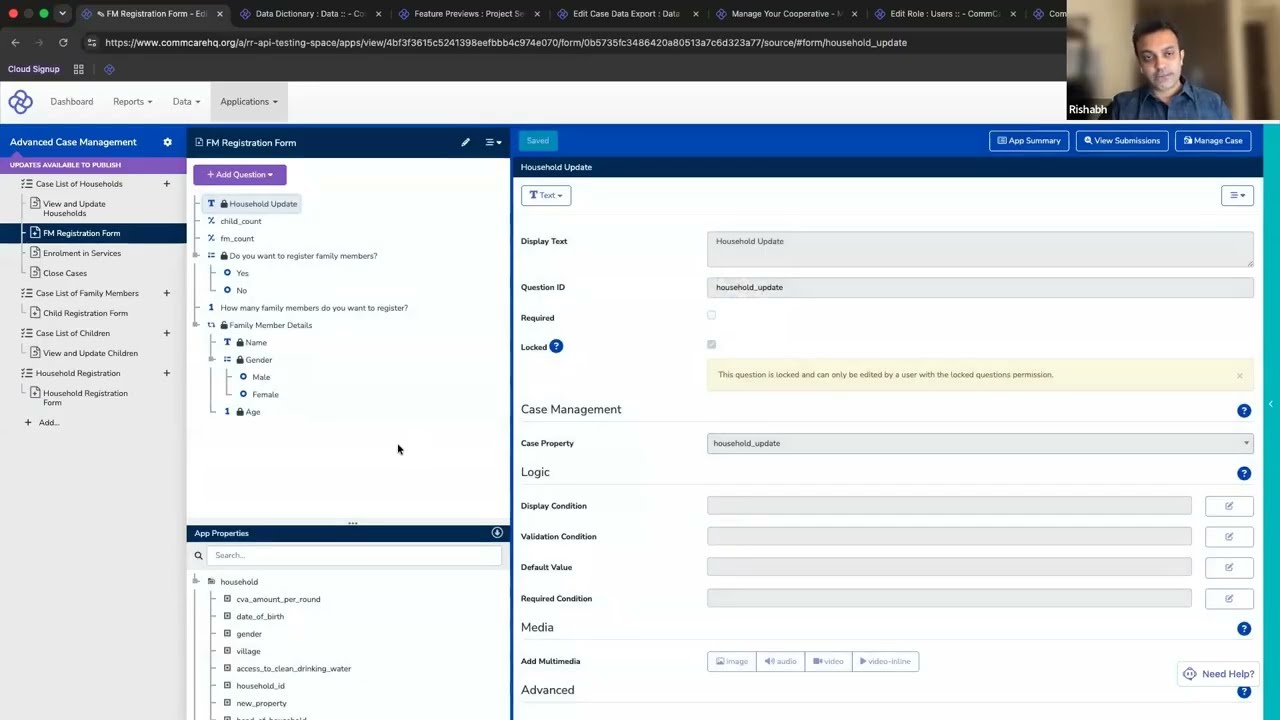Add an audio multimedia file
This screenshot has height=720, width=1280.
pos(781,661)
